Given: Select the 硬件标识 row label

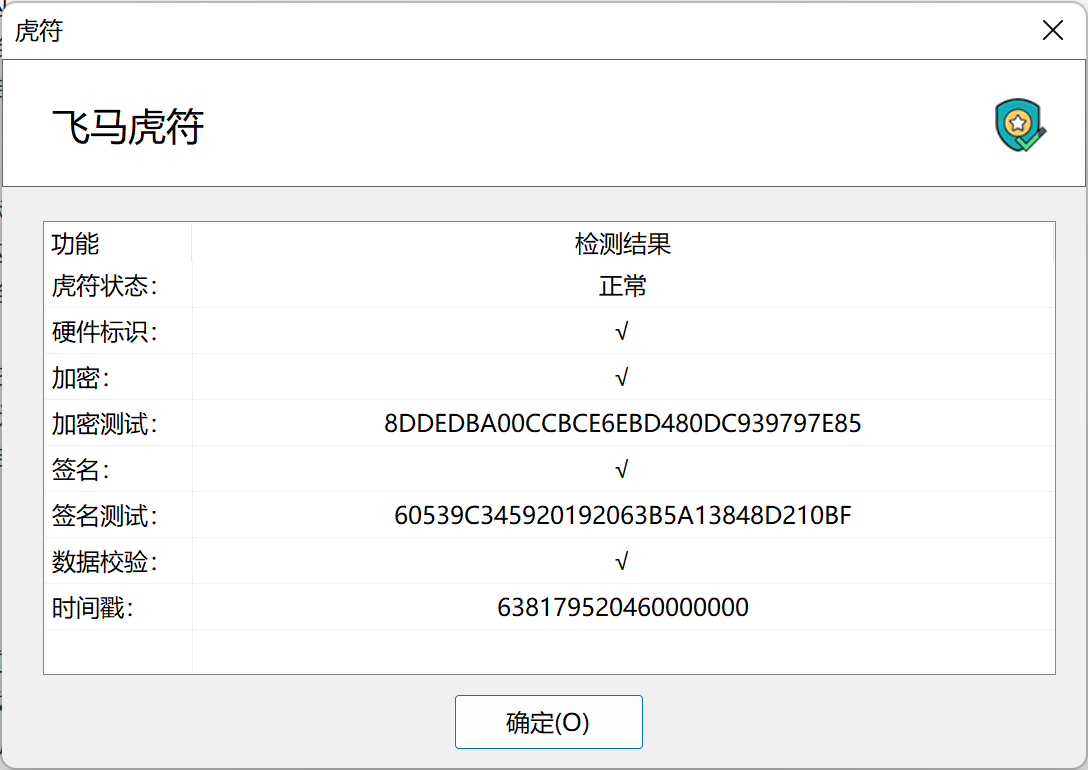Looking at the screenshot, I should click(x=105, y=332).
